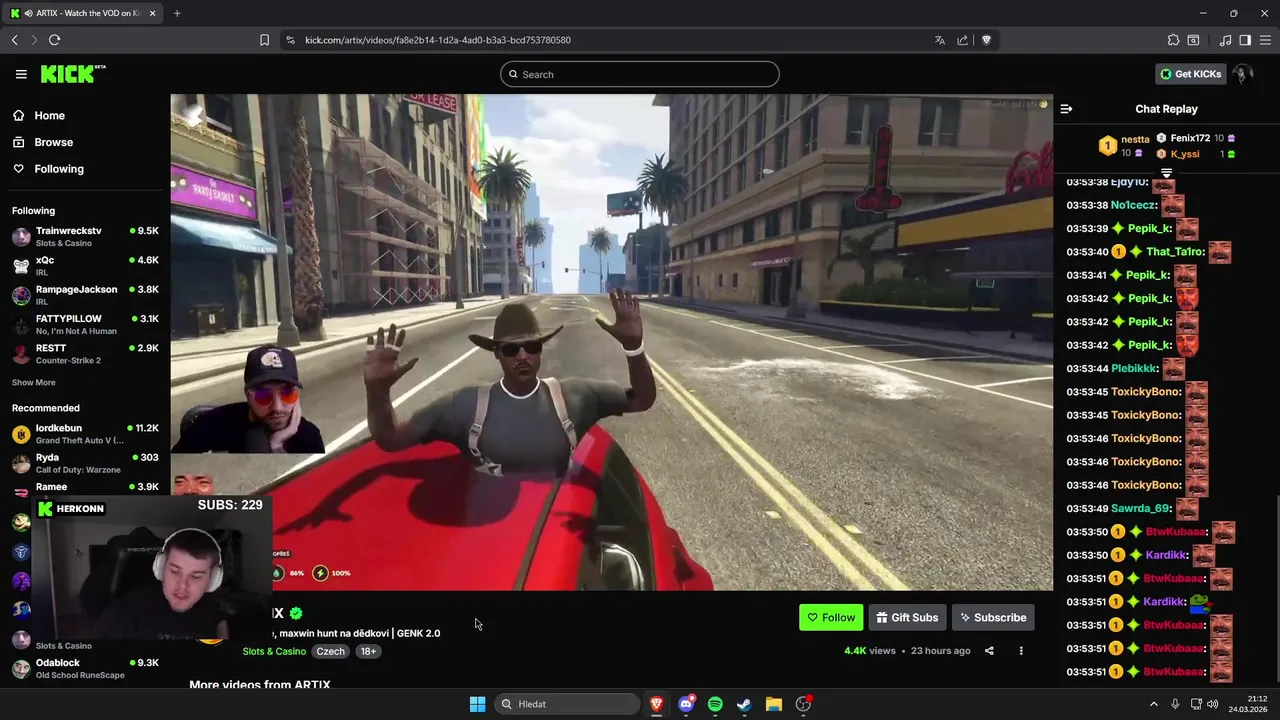This screenshot has width=1280, height=720.
Task: Open RESTT channel in the sidebar
Action: 85,354
